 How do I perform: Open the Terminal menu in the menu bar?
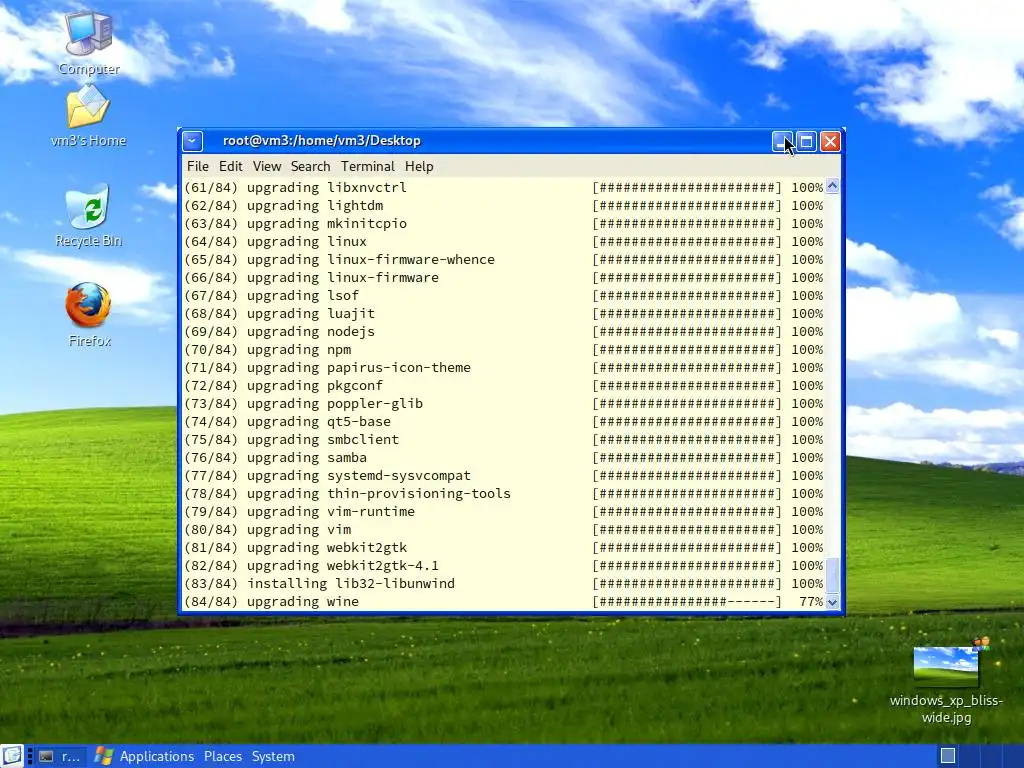point(368,167)
